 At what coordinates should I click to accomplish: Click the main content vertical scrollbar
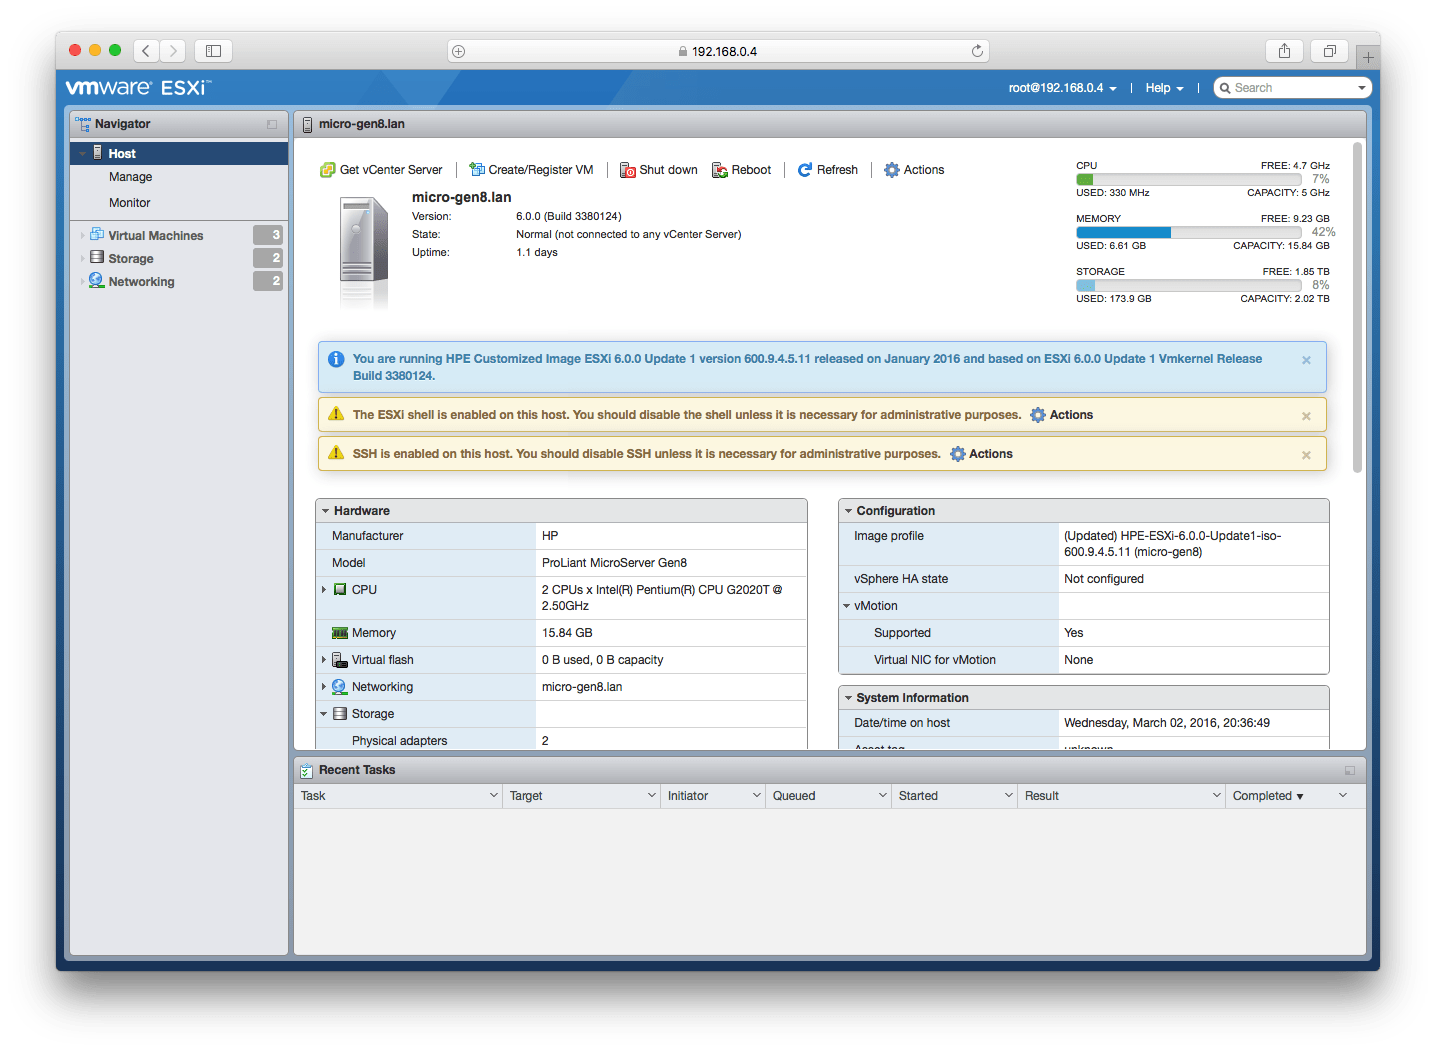pos(1357,307)
